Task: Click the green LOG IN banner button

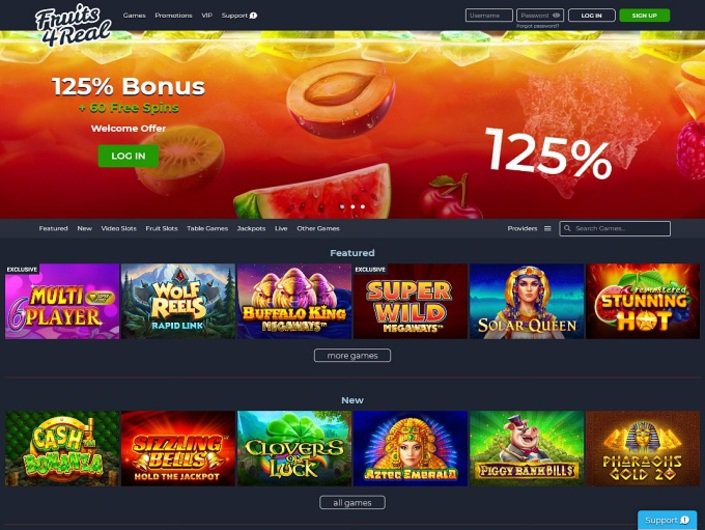Action: pos(128,156)
